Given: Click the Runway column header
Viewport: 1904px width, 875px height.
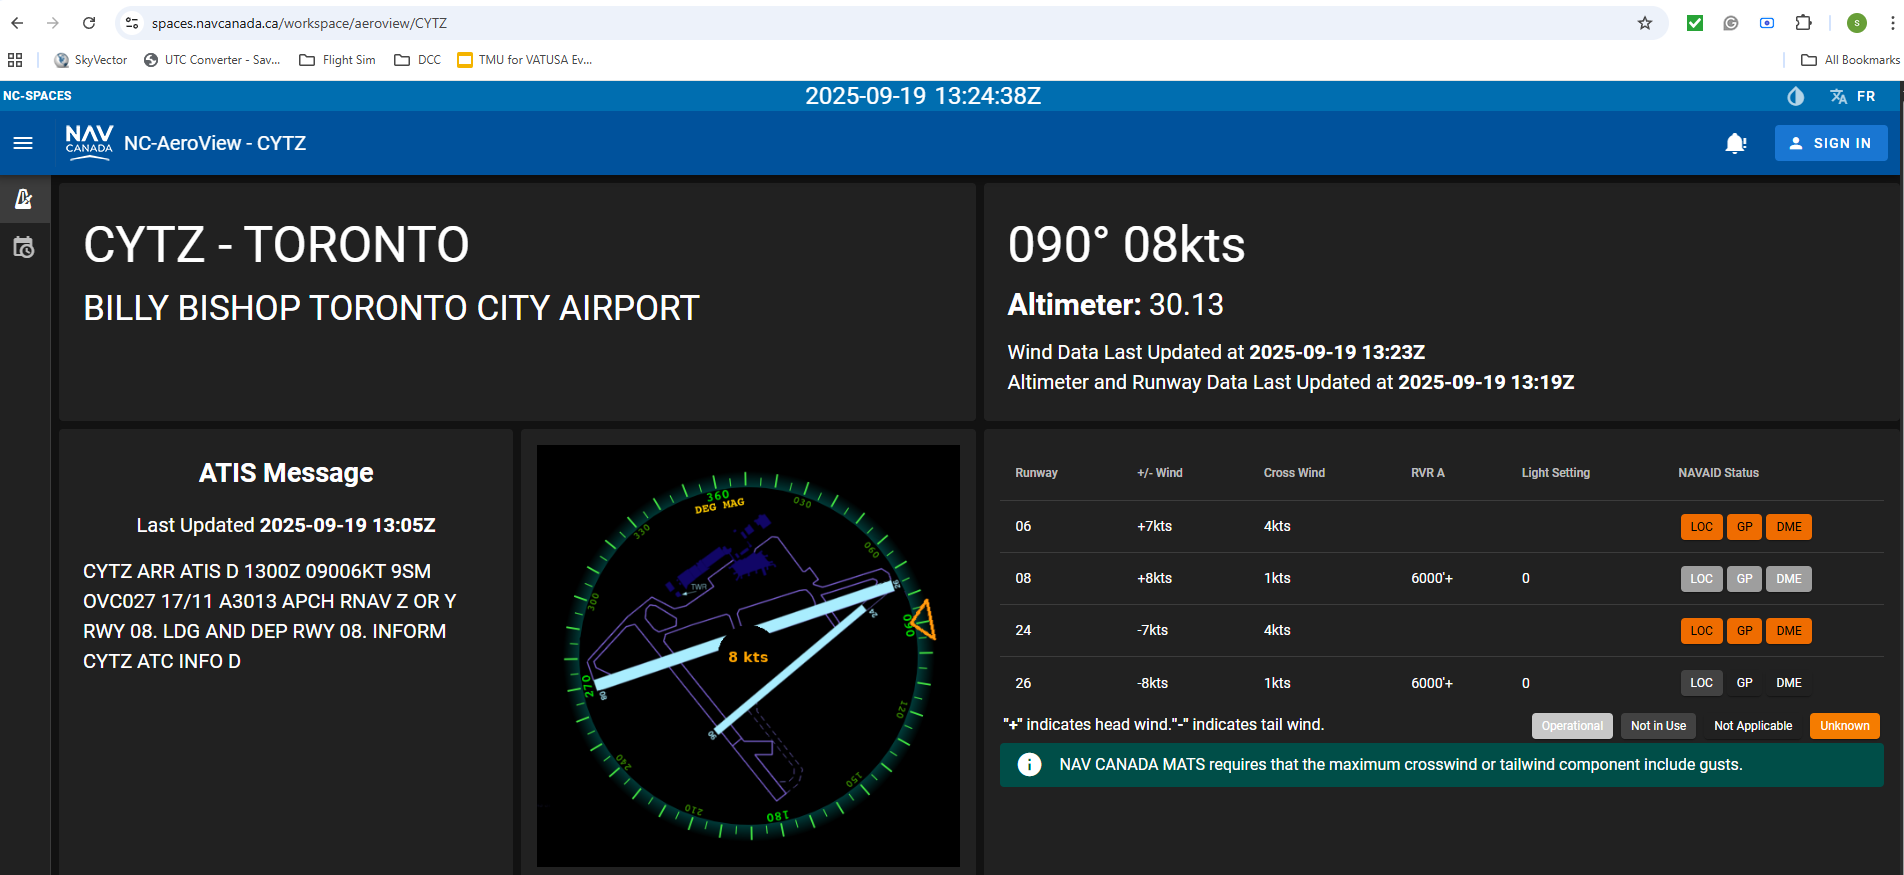Looking at the screenshot, I should pyautogui.click(x=1036, y=473).
